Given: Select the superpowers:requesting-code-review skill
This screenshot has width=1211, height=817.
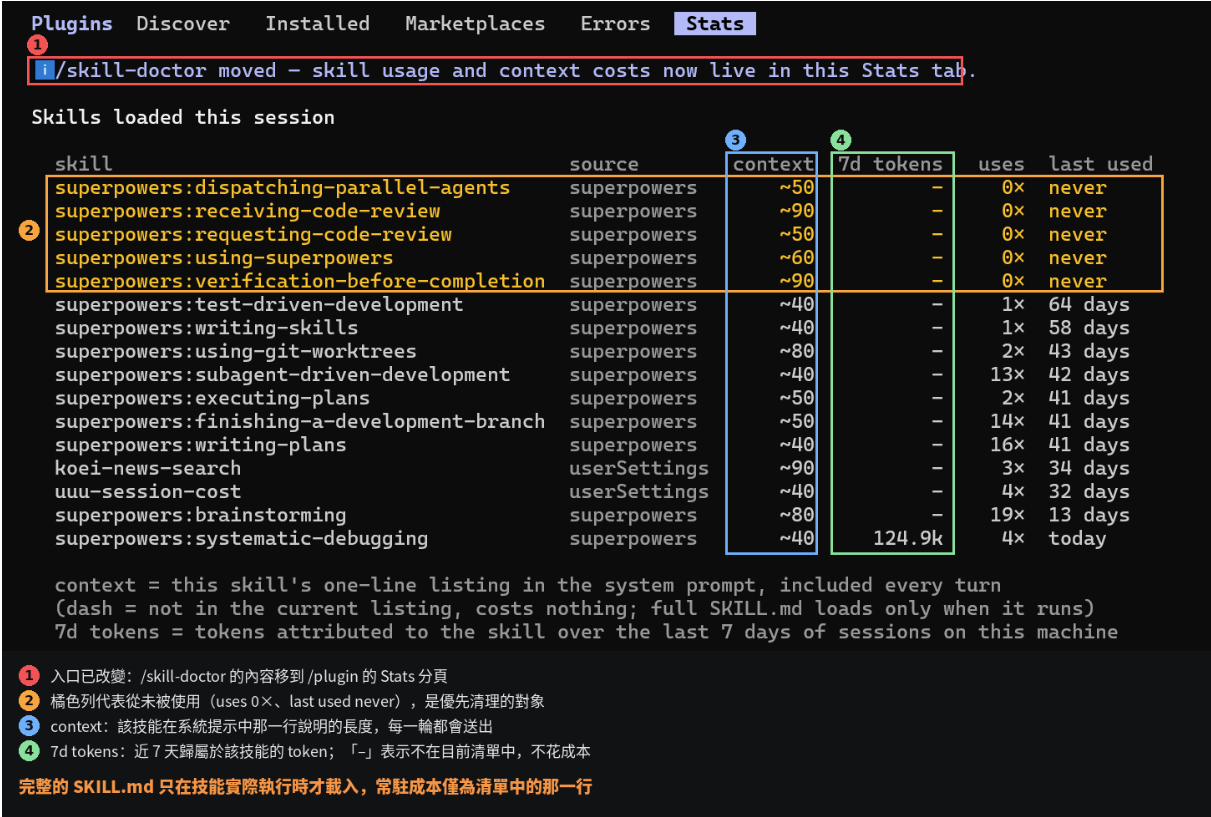Looking at the screenshot, I should click(x=253, y=235).
